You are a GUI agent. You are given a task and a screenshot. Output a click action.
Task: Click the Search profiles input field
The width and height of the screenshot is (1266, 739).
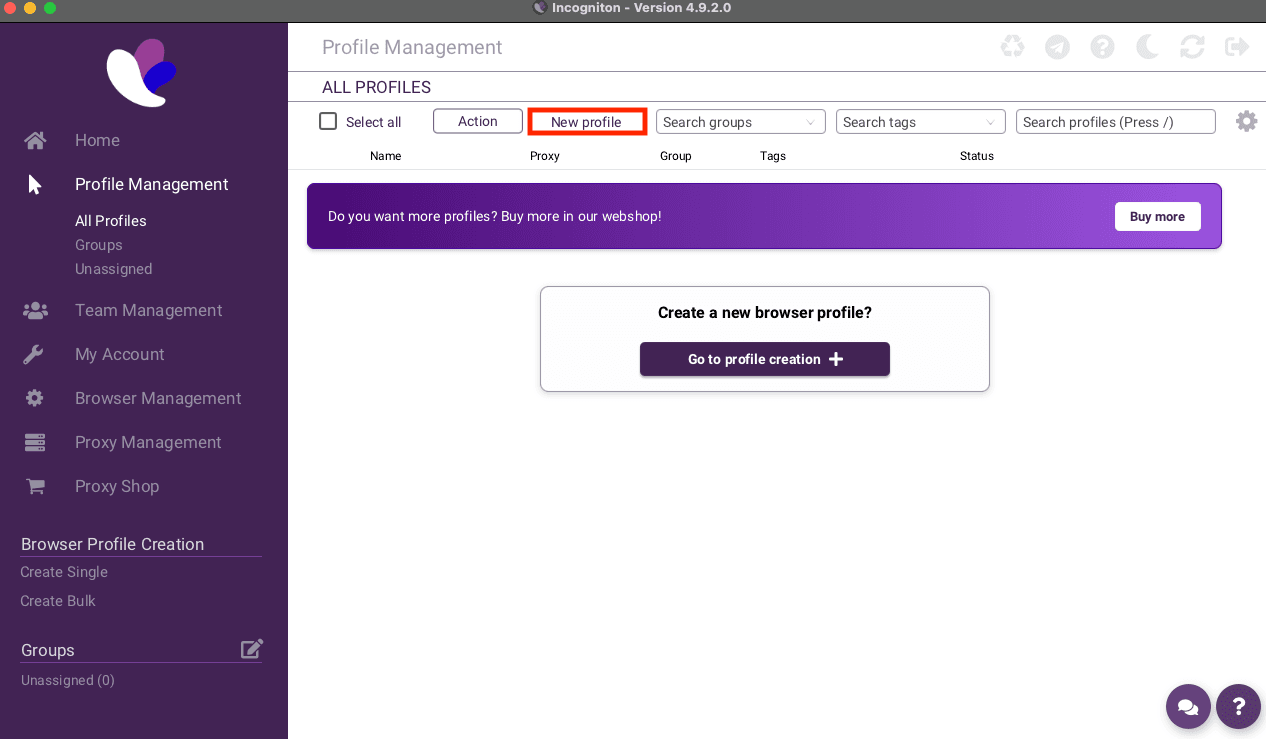pos(1115,121)
